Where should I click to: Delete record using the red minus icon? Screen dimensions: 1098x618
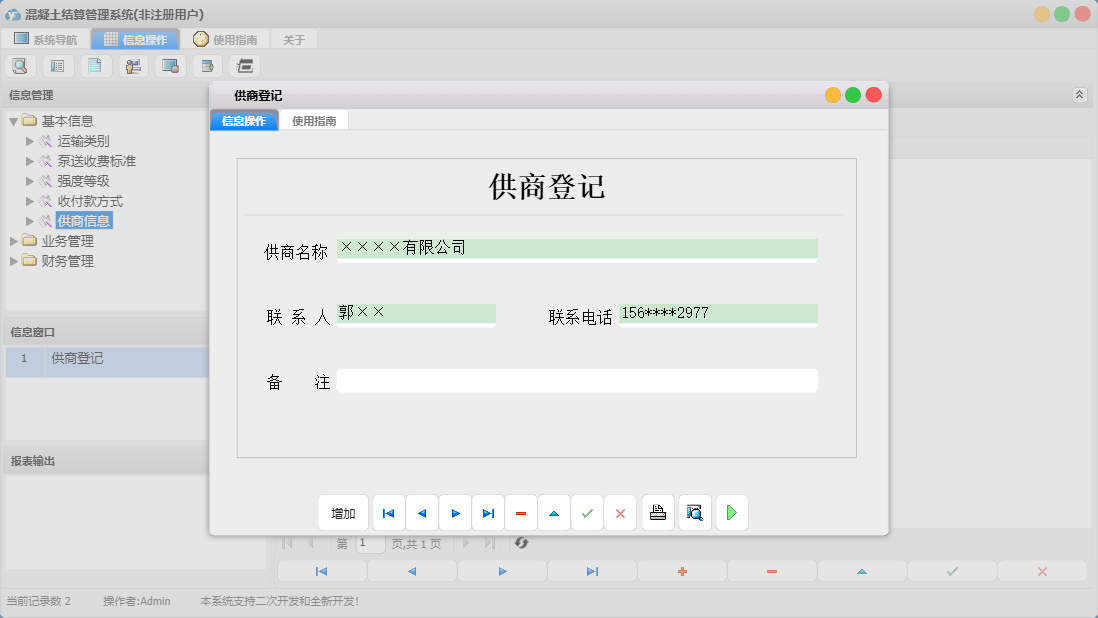[x=521, y=512]
